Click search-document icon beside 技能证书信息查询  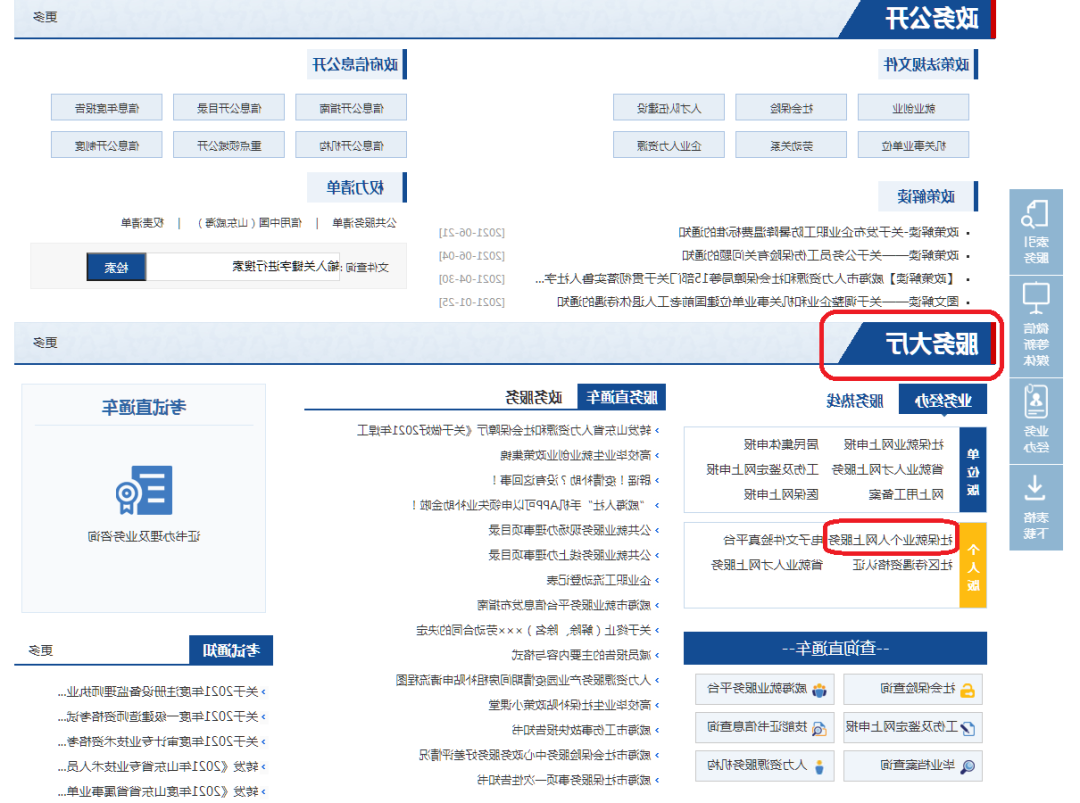pyautogui.click(x=819, y=729)
